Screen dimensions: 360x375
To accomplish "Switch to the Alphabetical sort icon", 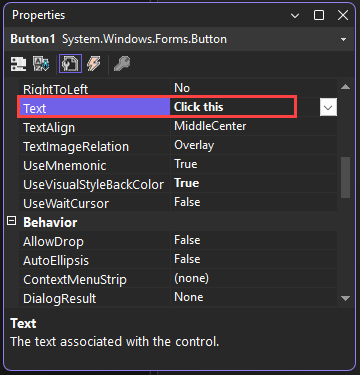I will click(41, 63).
